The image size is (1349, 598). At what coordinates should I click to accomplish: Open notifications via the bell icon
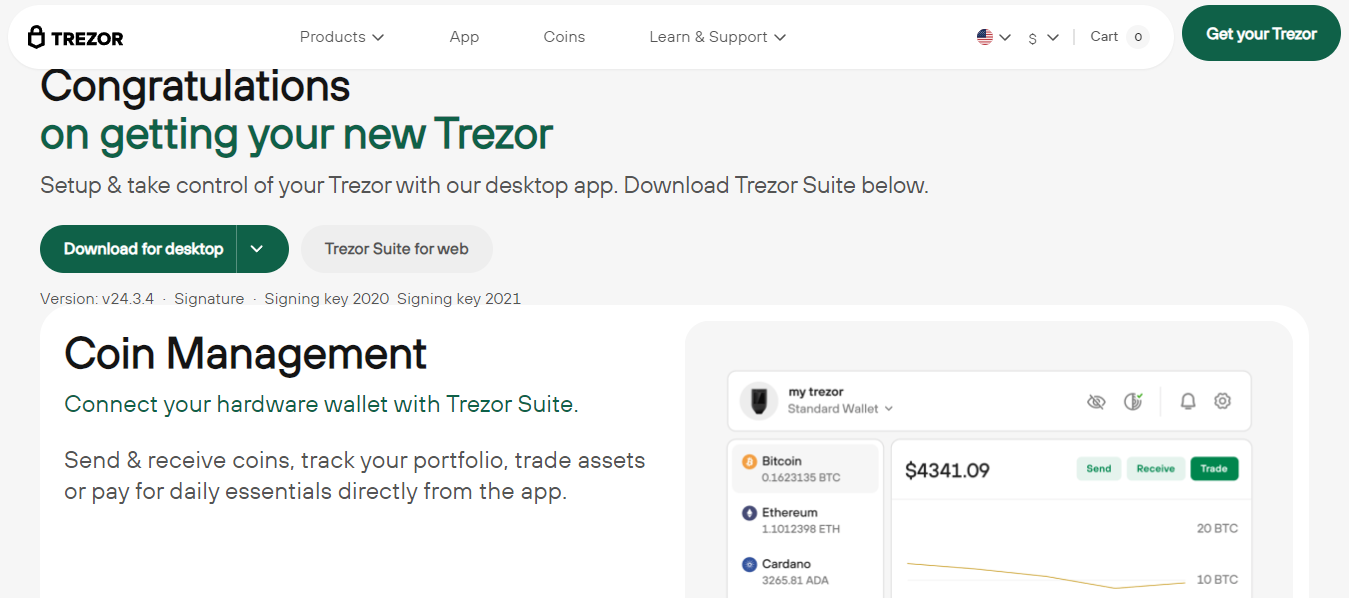coord(1187,401)
